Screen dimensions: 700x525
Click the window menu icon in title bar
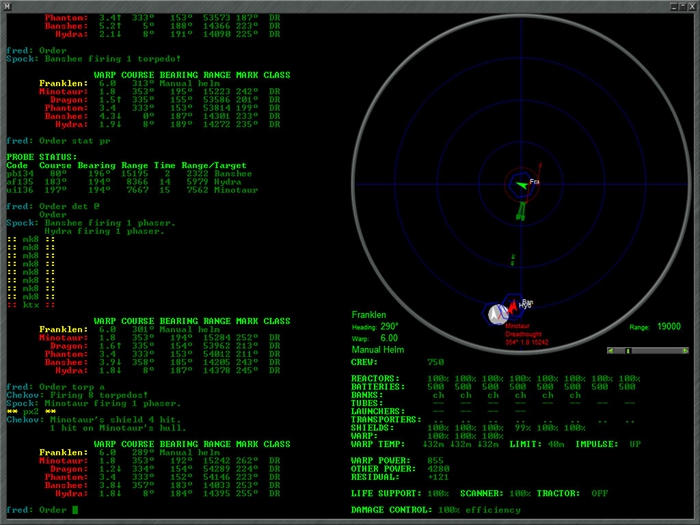point(8,7)
